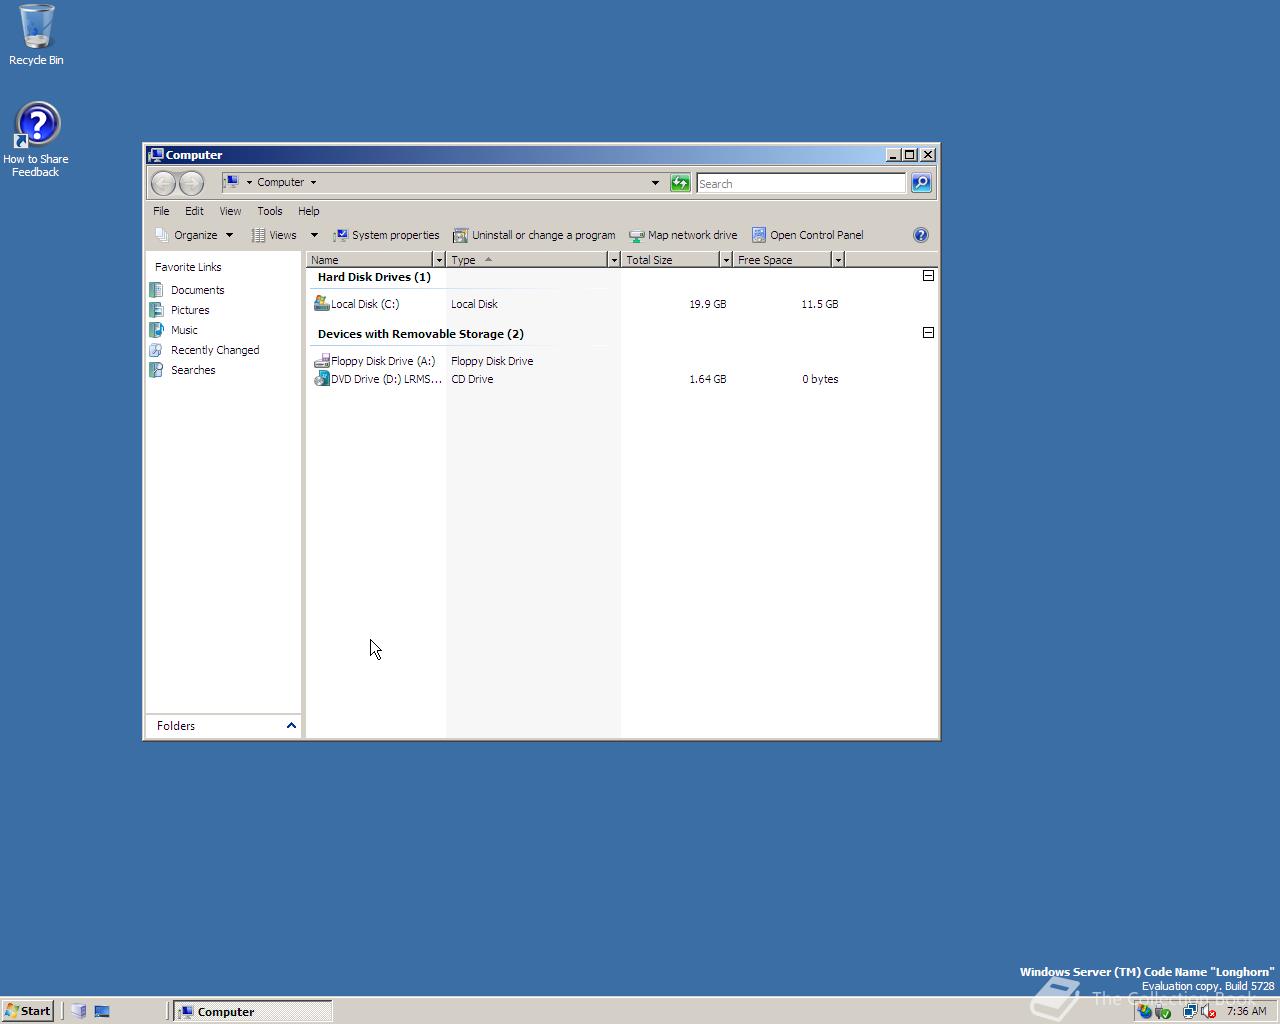Image resolution: width=1280 pixels, height=1024 pixels.
Task: Sort by the Type column header
Action: (527, 260)
